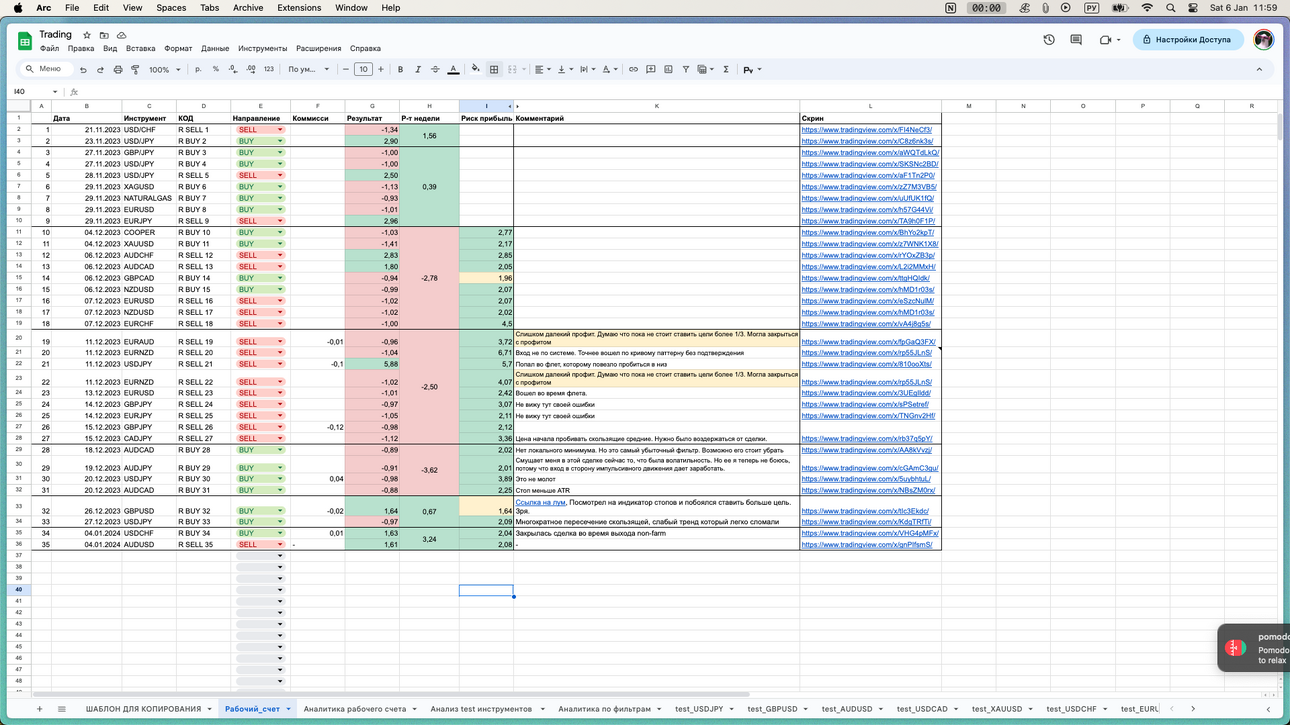The image size is (1290, 725).
Task: Insert chart from the toolbar
Action: pyautogui.click(x=668, y=70)
